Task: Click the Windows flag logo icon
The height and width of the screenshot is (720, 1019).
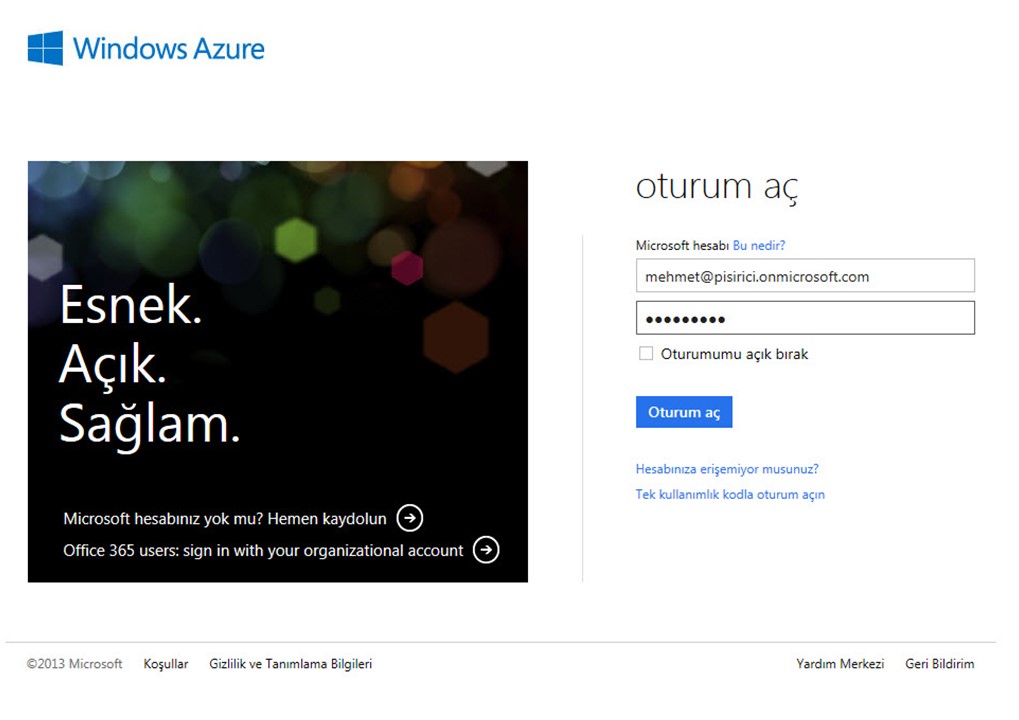Action: coord(45,48)
